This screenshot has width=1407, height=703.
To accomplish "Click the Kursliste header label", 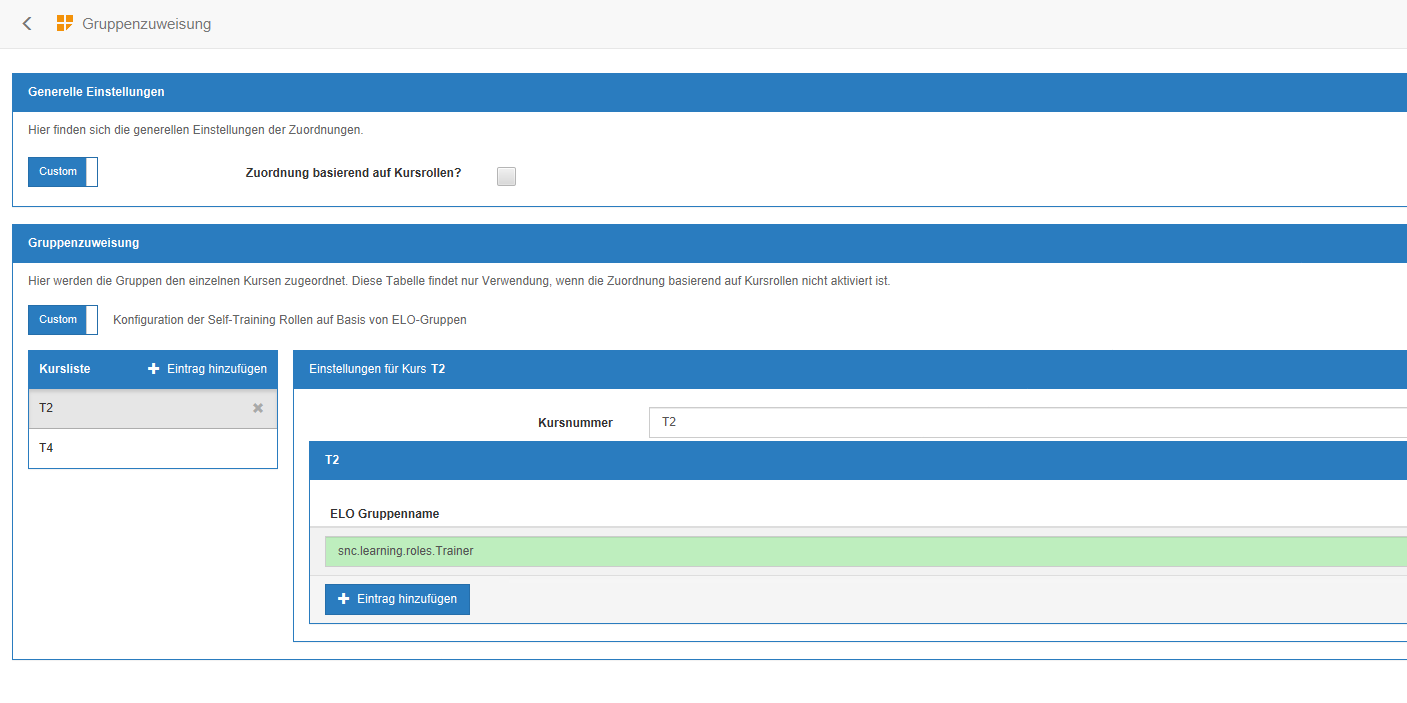I will click(65, 369).
